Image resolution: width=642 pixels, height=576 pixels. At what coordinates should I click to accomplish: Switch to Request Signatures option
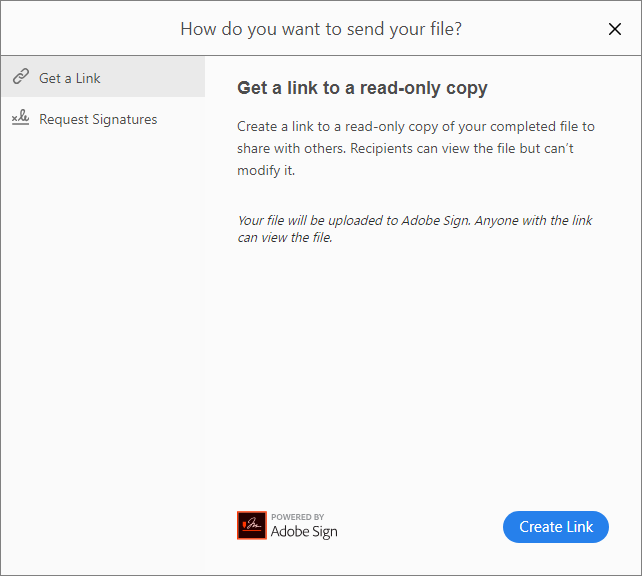pyautogui.click(x=98, y=119)
